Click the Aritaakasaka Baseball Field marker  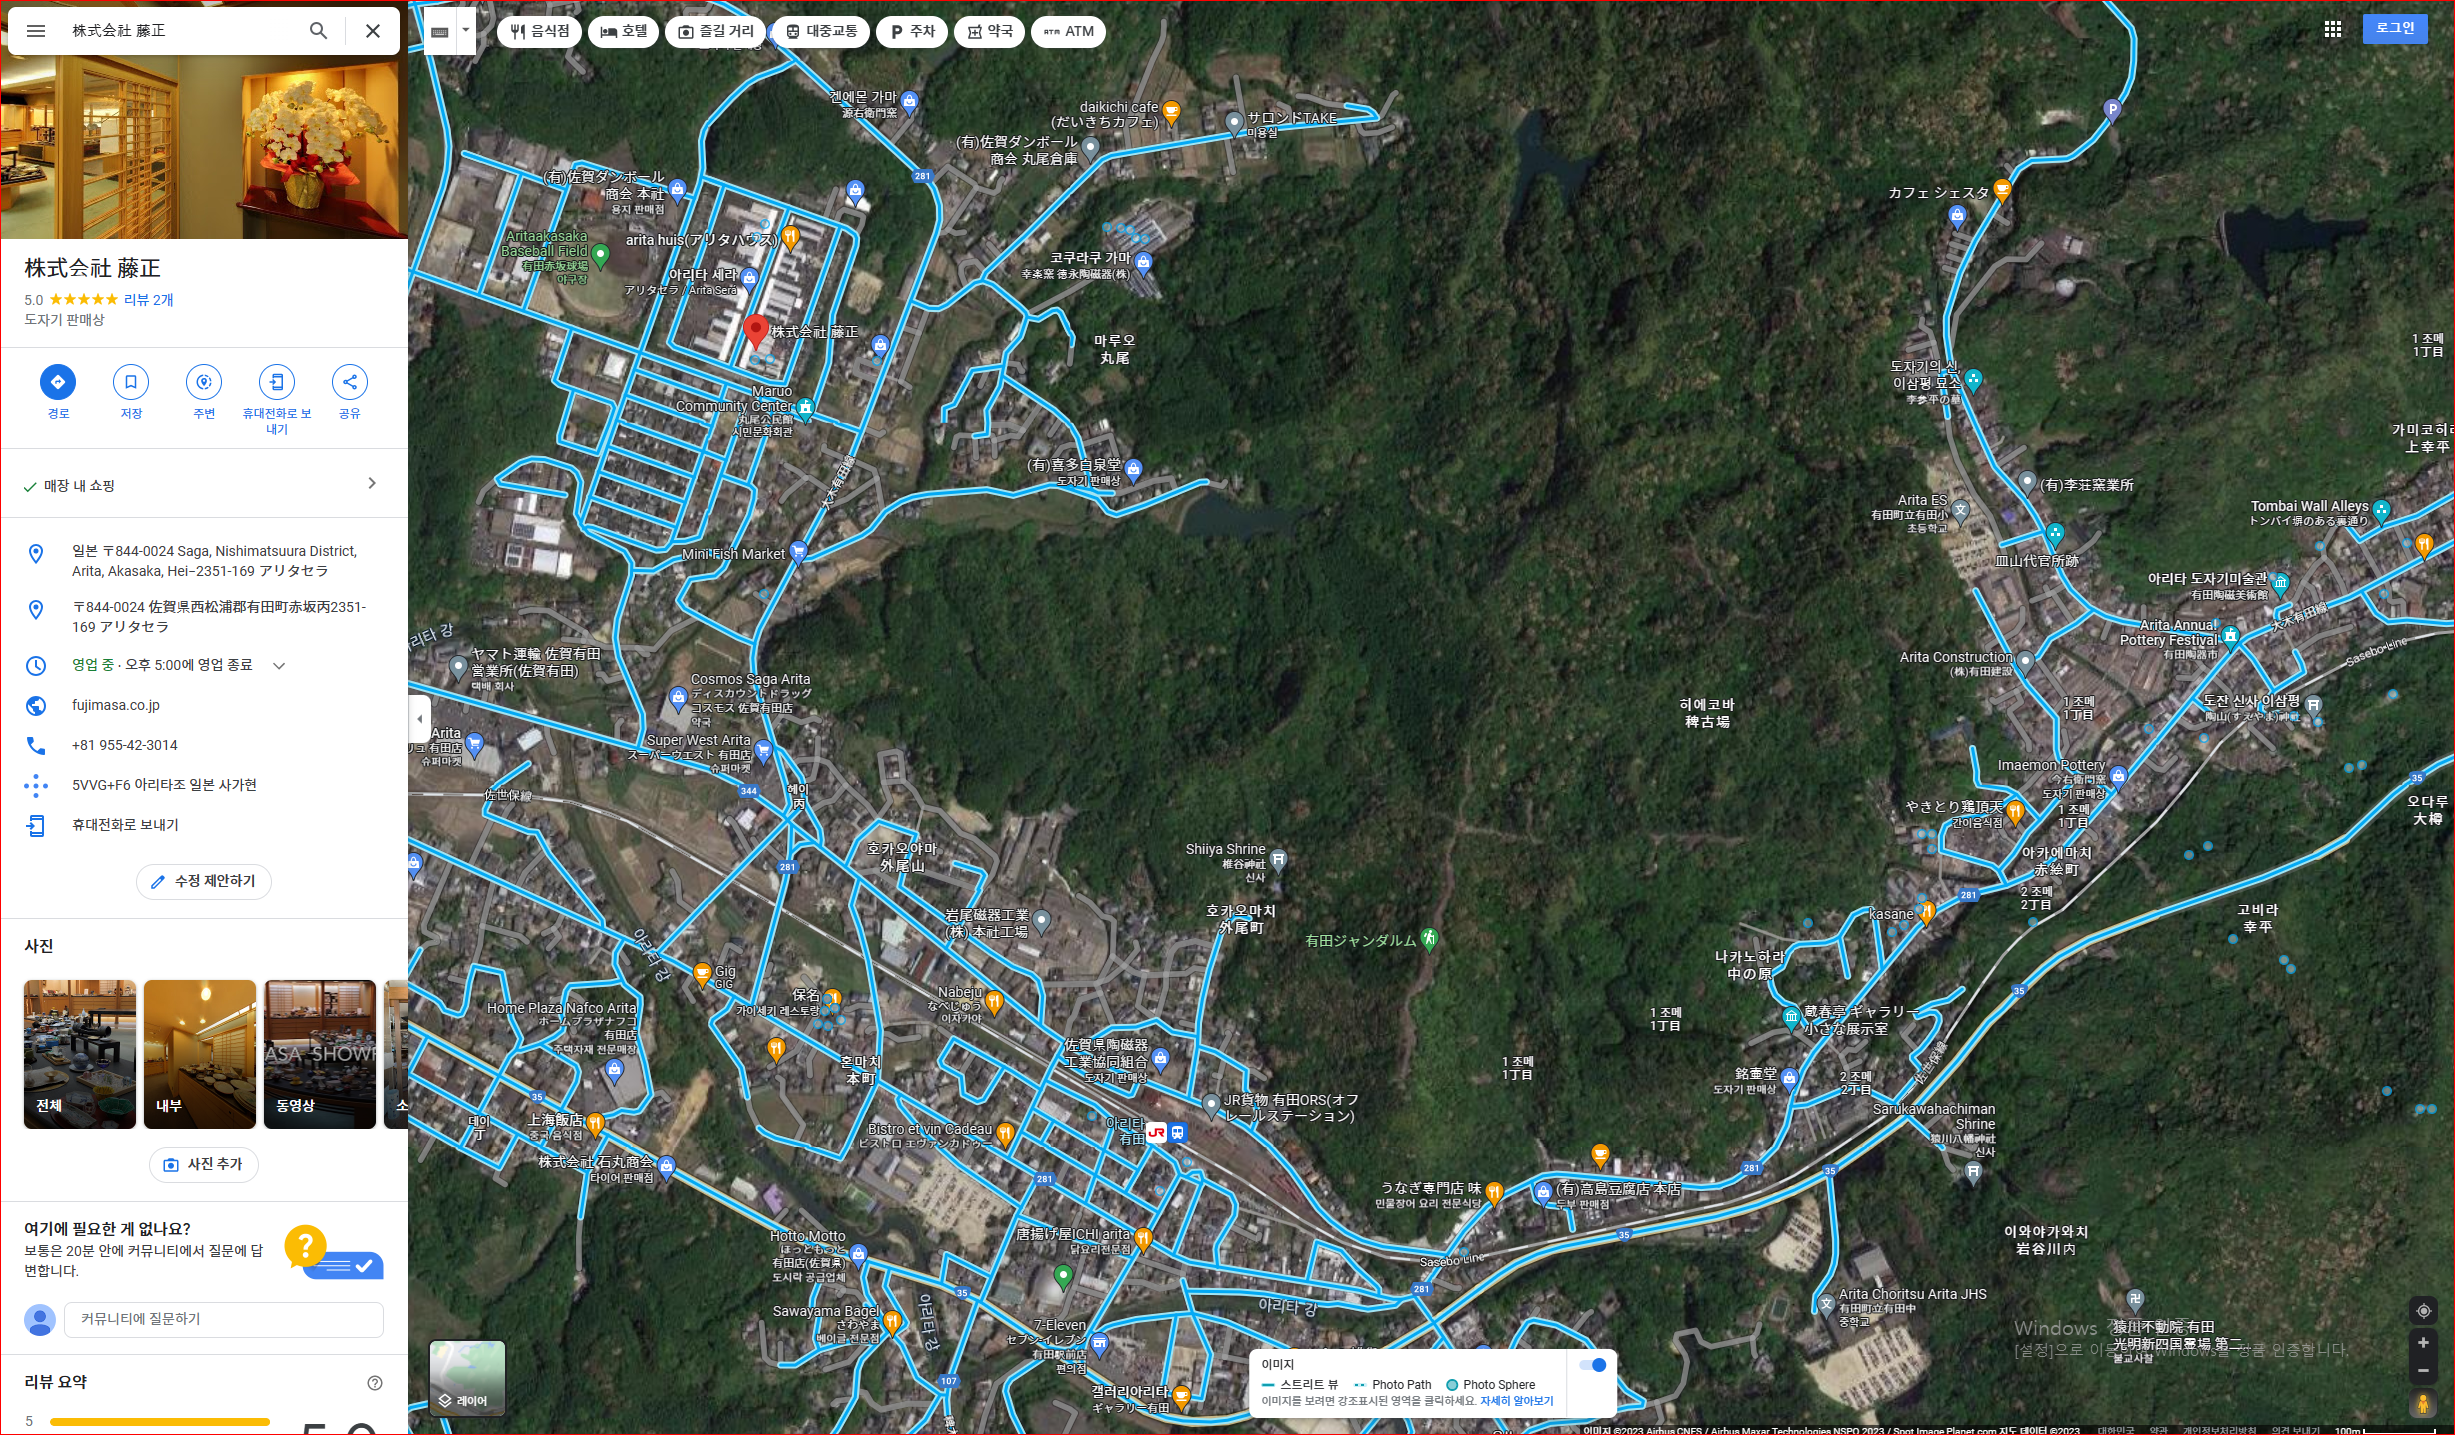[601, 256]
